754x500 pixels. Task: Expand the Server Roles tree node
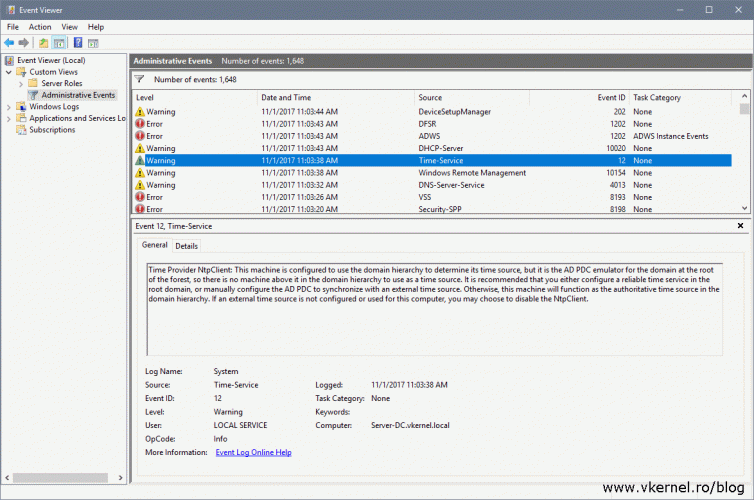[21, 84]
